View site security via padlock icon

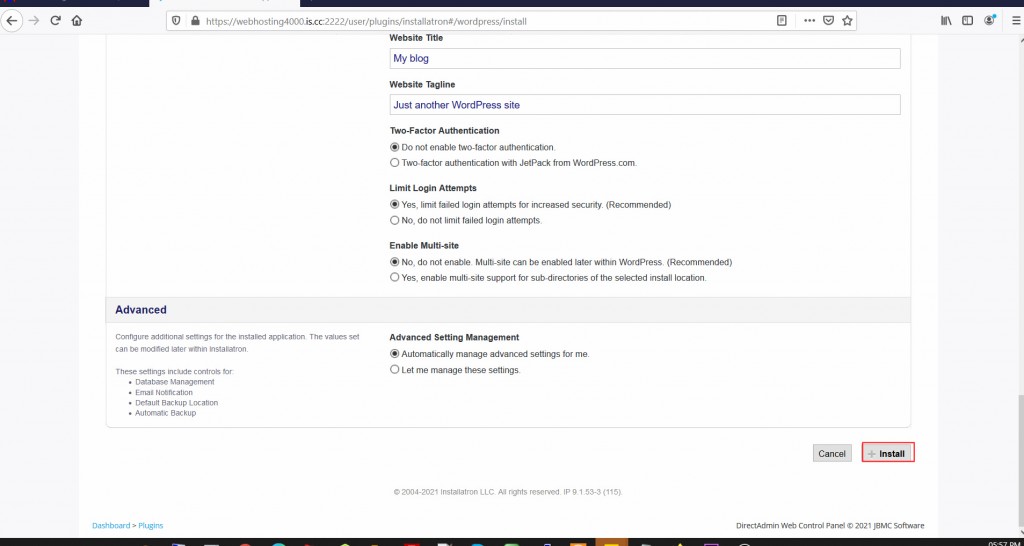194,21
